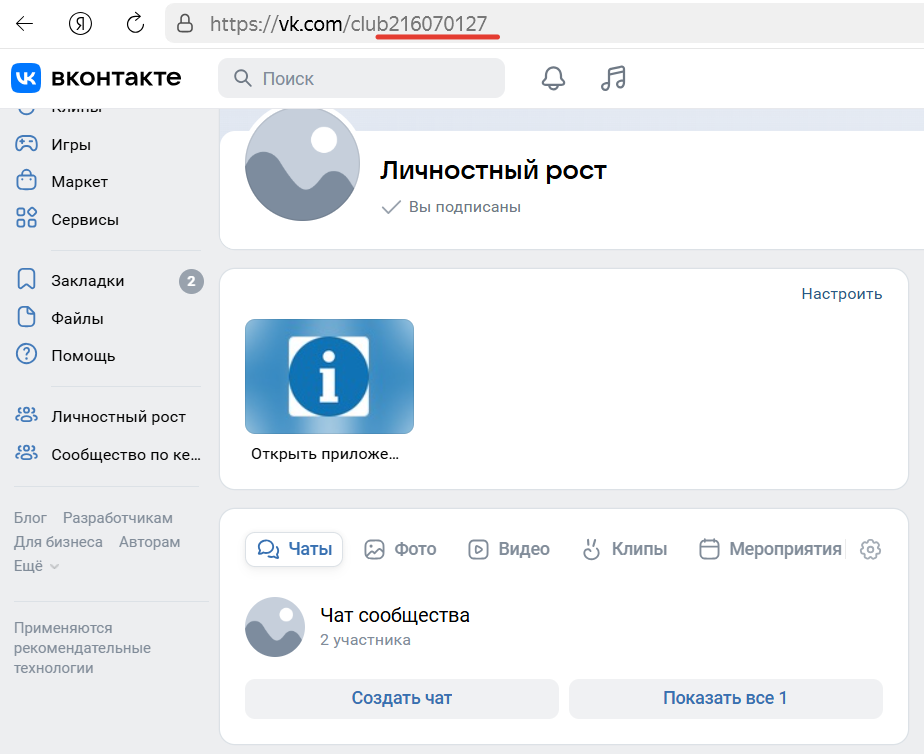Click the document icon beside Файлы
Image resolution: width=924 pixels, height=754 pixels.
point(27,317)
